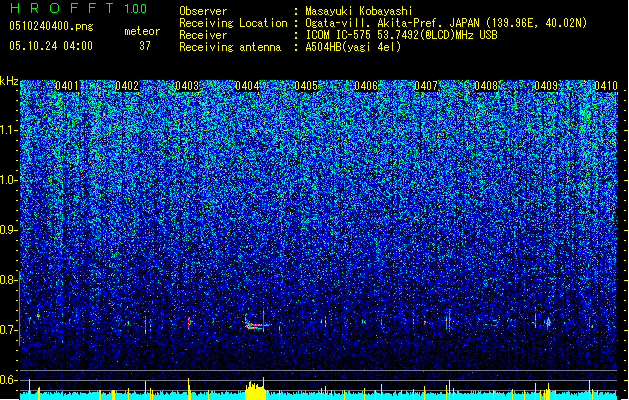Click the 0.6 kHz axis tick label
This screenshot has height=400, width=629.
(9, 380)
